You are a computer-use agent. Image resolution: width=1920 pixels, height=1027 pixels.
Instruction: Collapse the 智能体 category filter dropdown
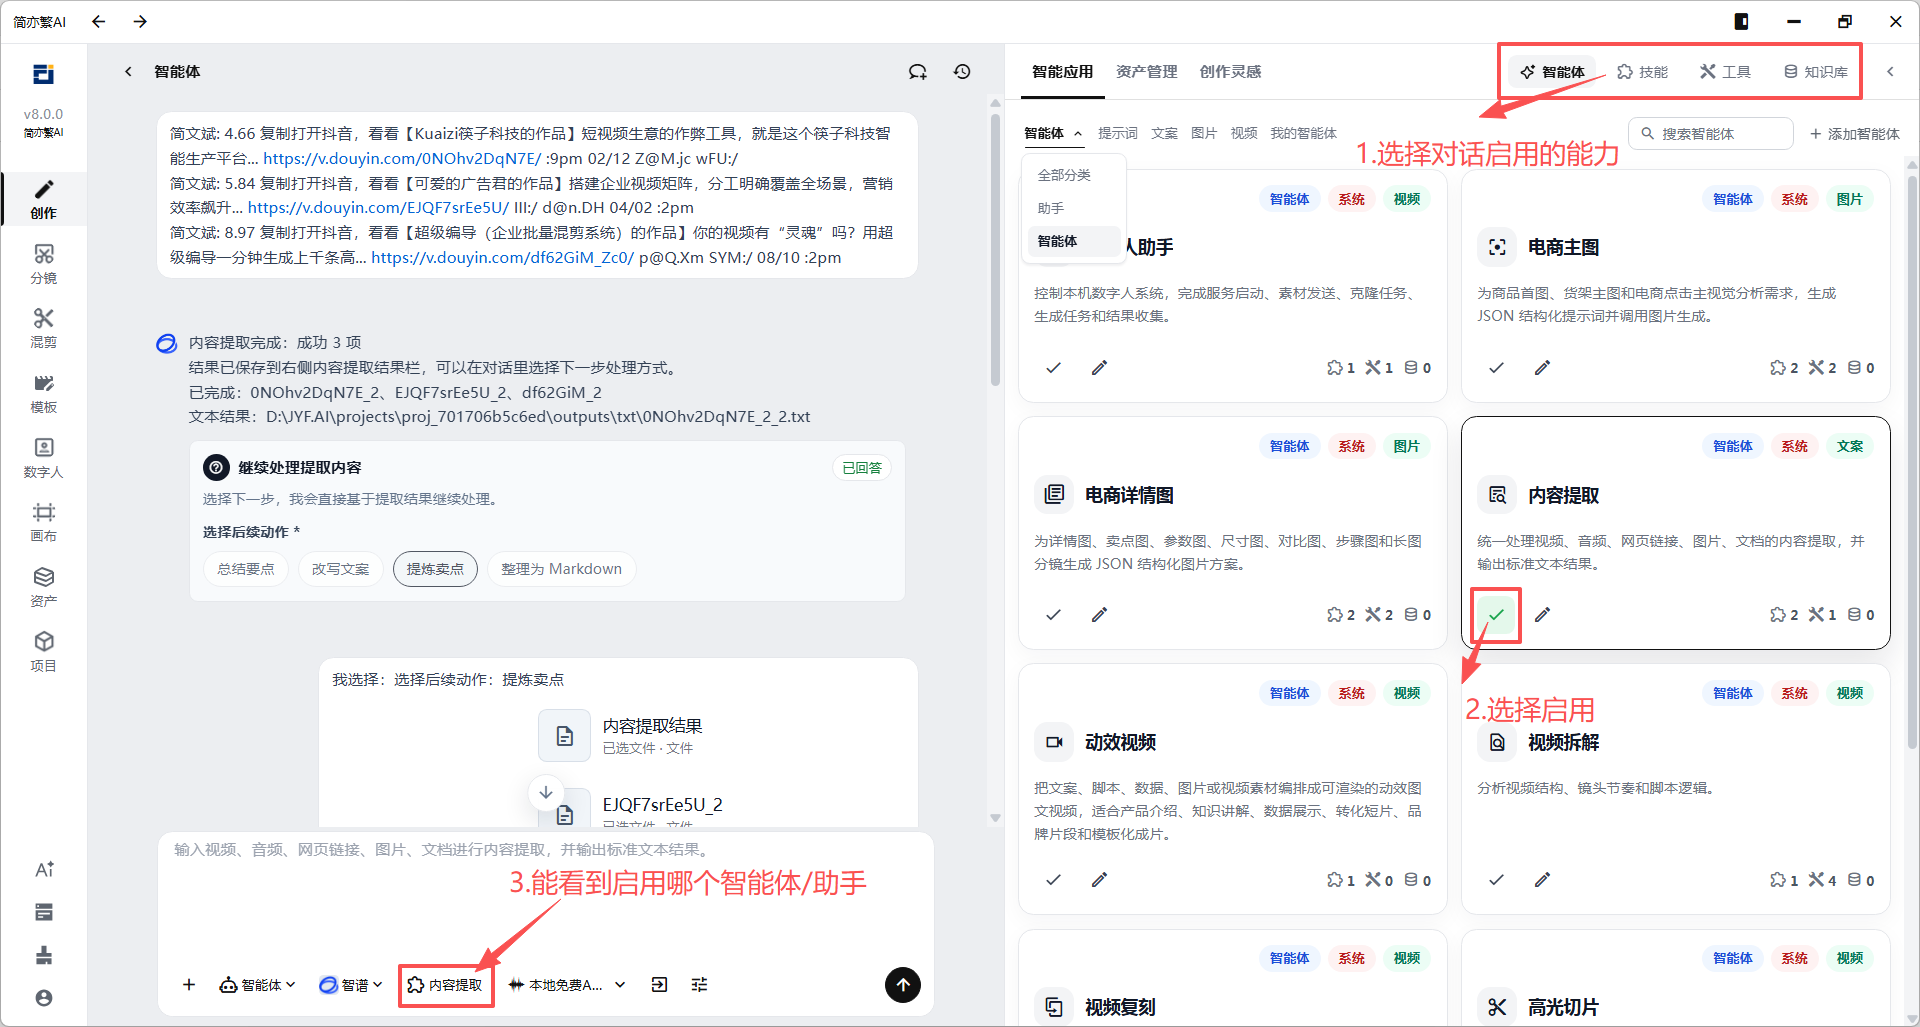tap(1053, 133)
